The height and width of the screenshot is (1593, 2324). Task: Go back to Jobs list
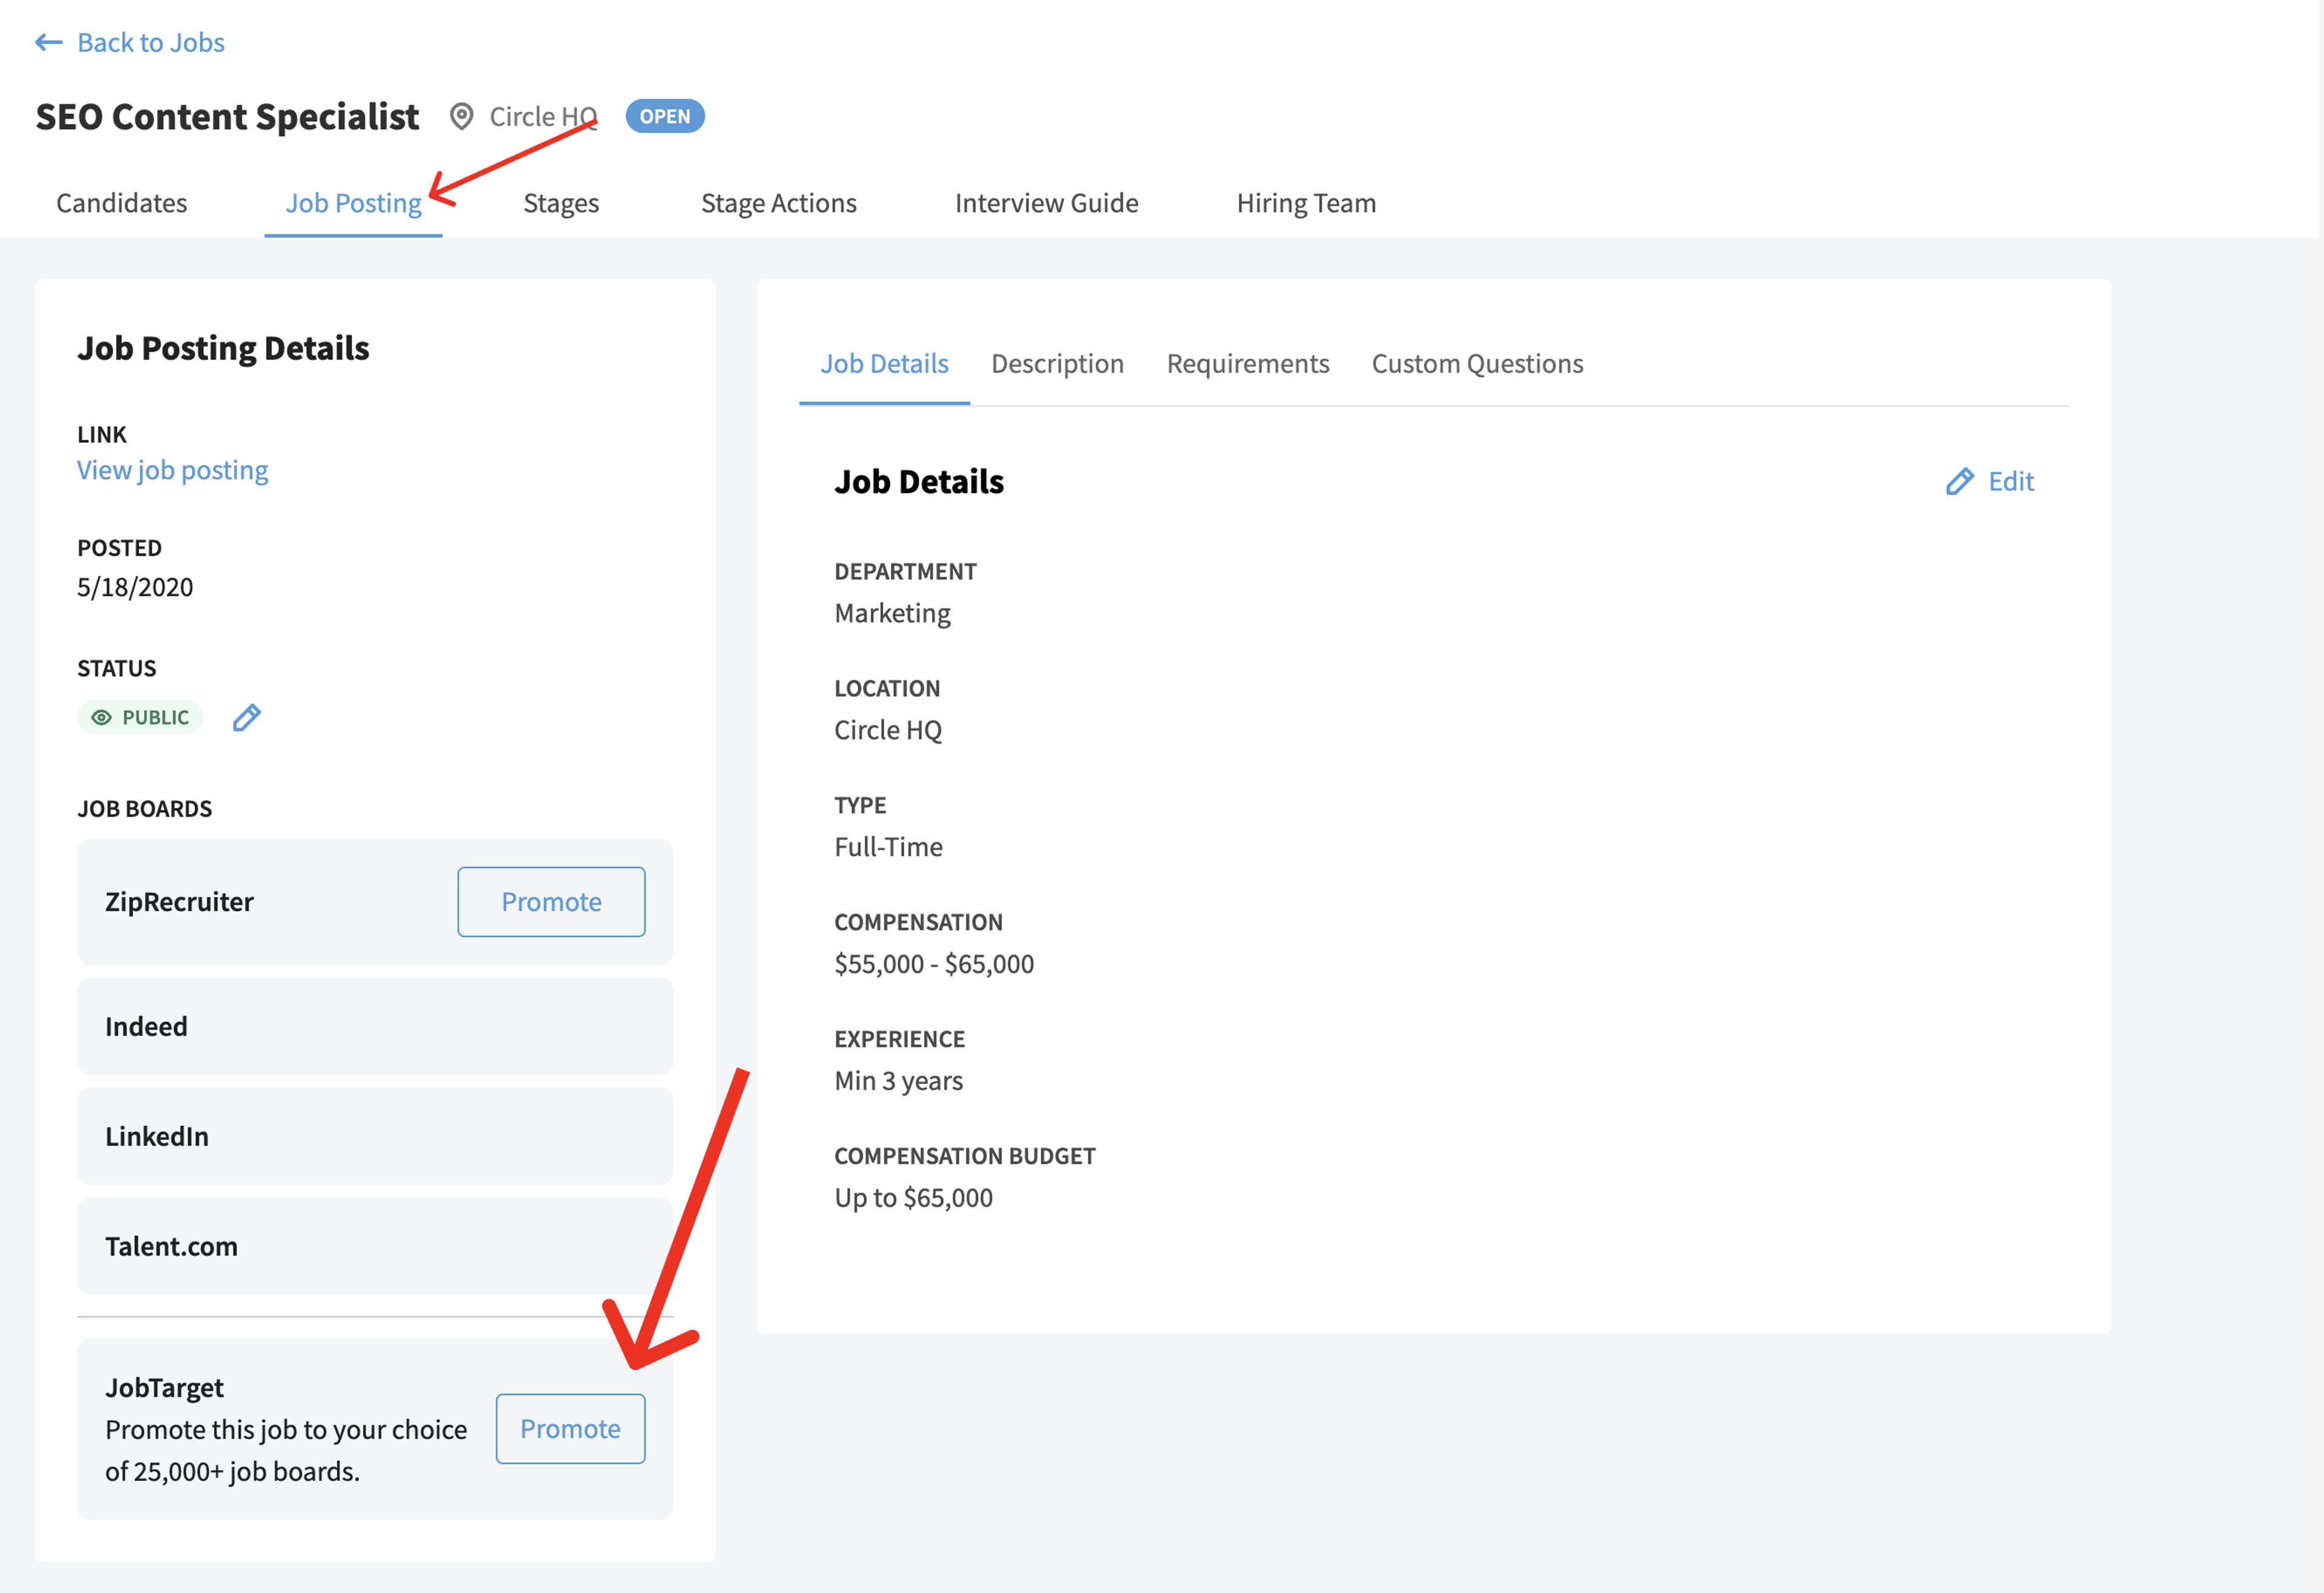click(x=130, y=42)
